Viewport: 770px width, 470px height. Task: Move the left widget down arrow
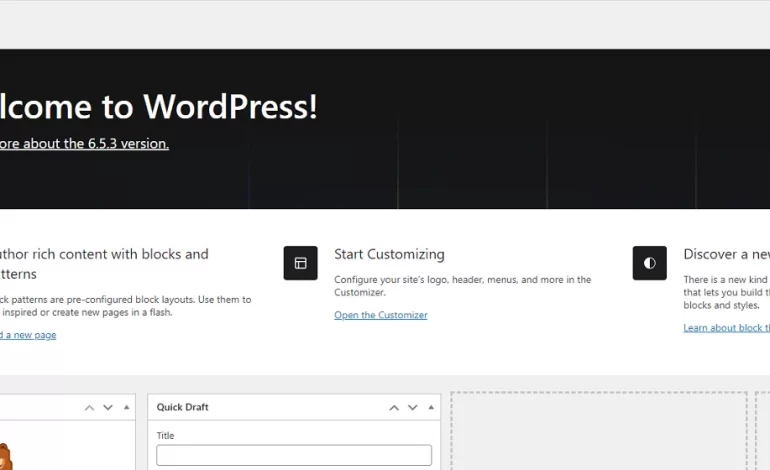pyautogui.click(x=108, y=408)
